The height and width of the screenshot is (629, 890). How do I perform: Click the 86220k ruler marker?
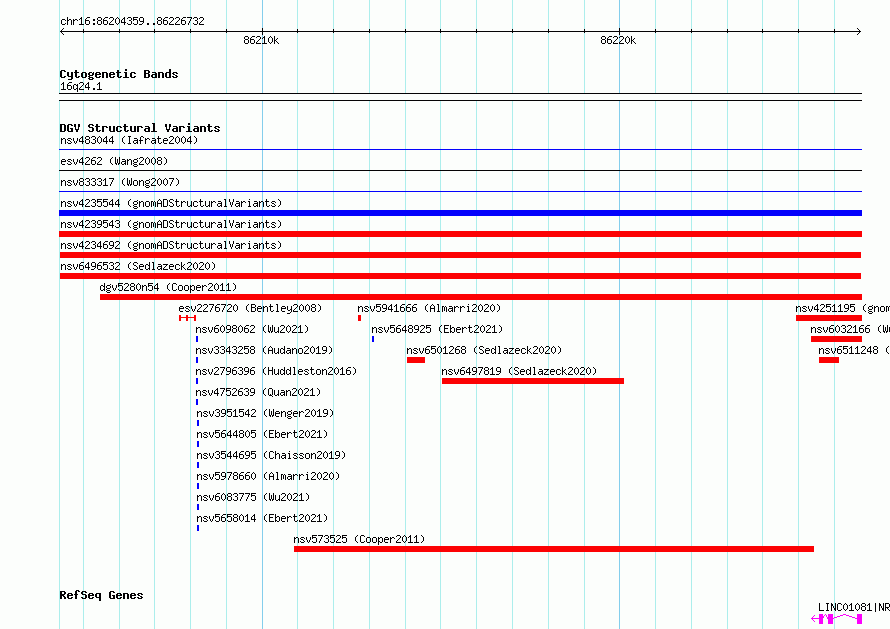click(618, 40)
